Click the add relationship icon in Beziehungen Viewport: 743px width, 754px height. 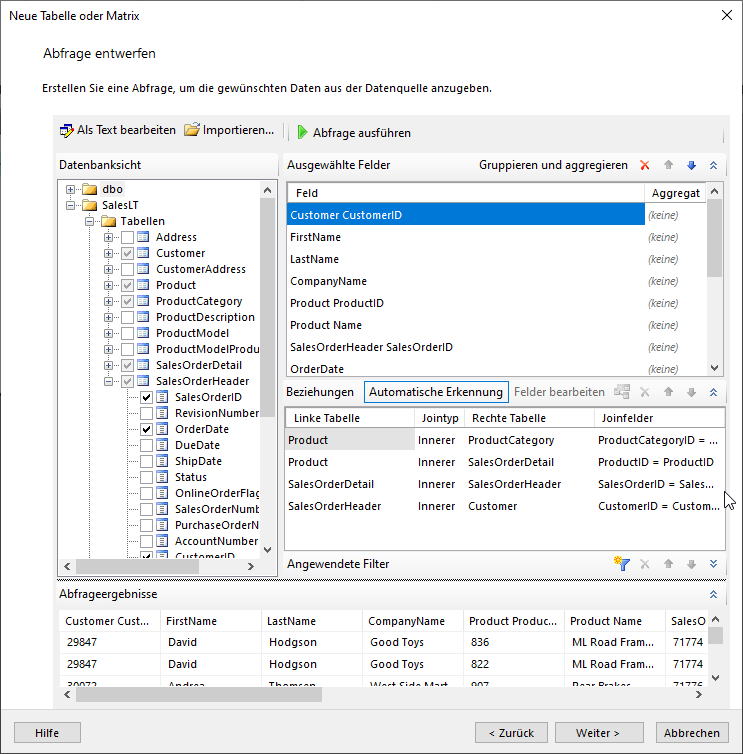622,393
